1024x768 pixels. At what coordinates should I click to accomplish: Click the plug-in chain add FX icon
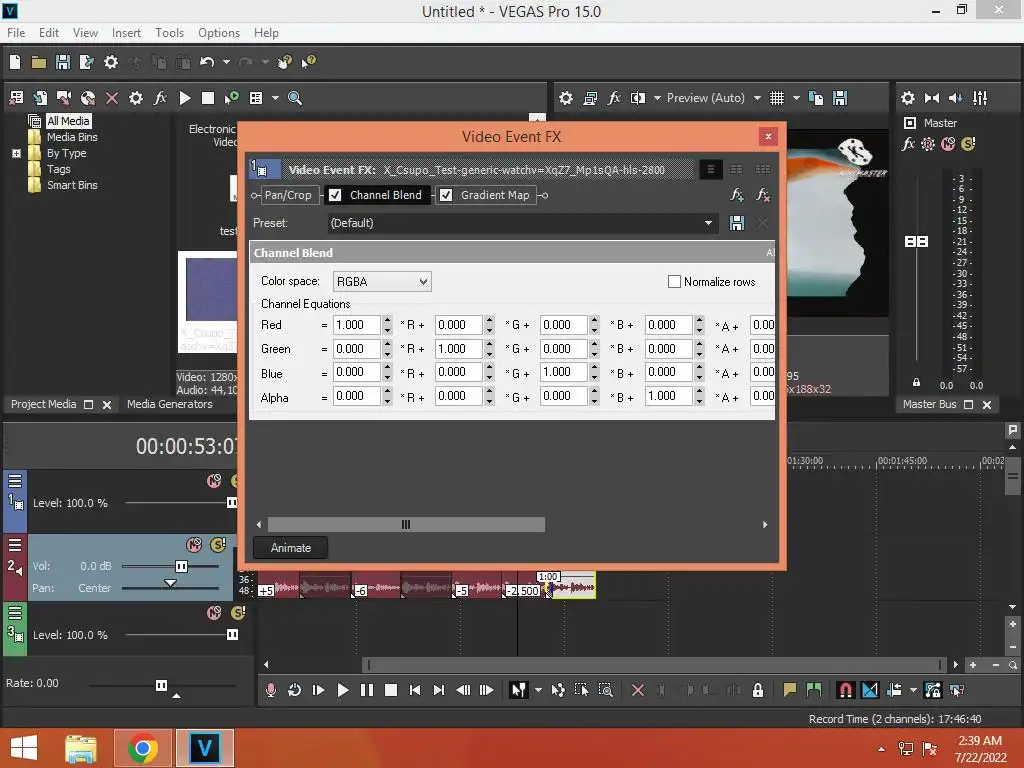coord(737,195)
